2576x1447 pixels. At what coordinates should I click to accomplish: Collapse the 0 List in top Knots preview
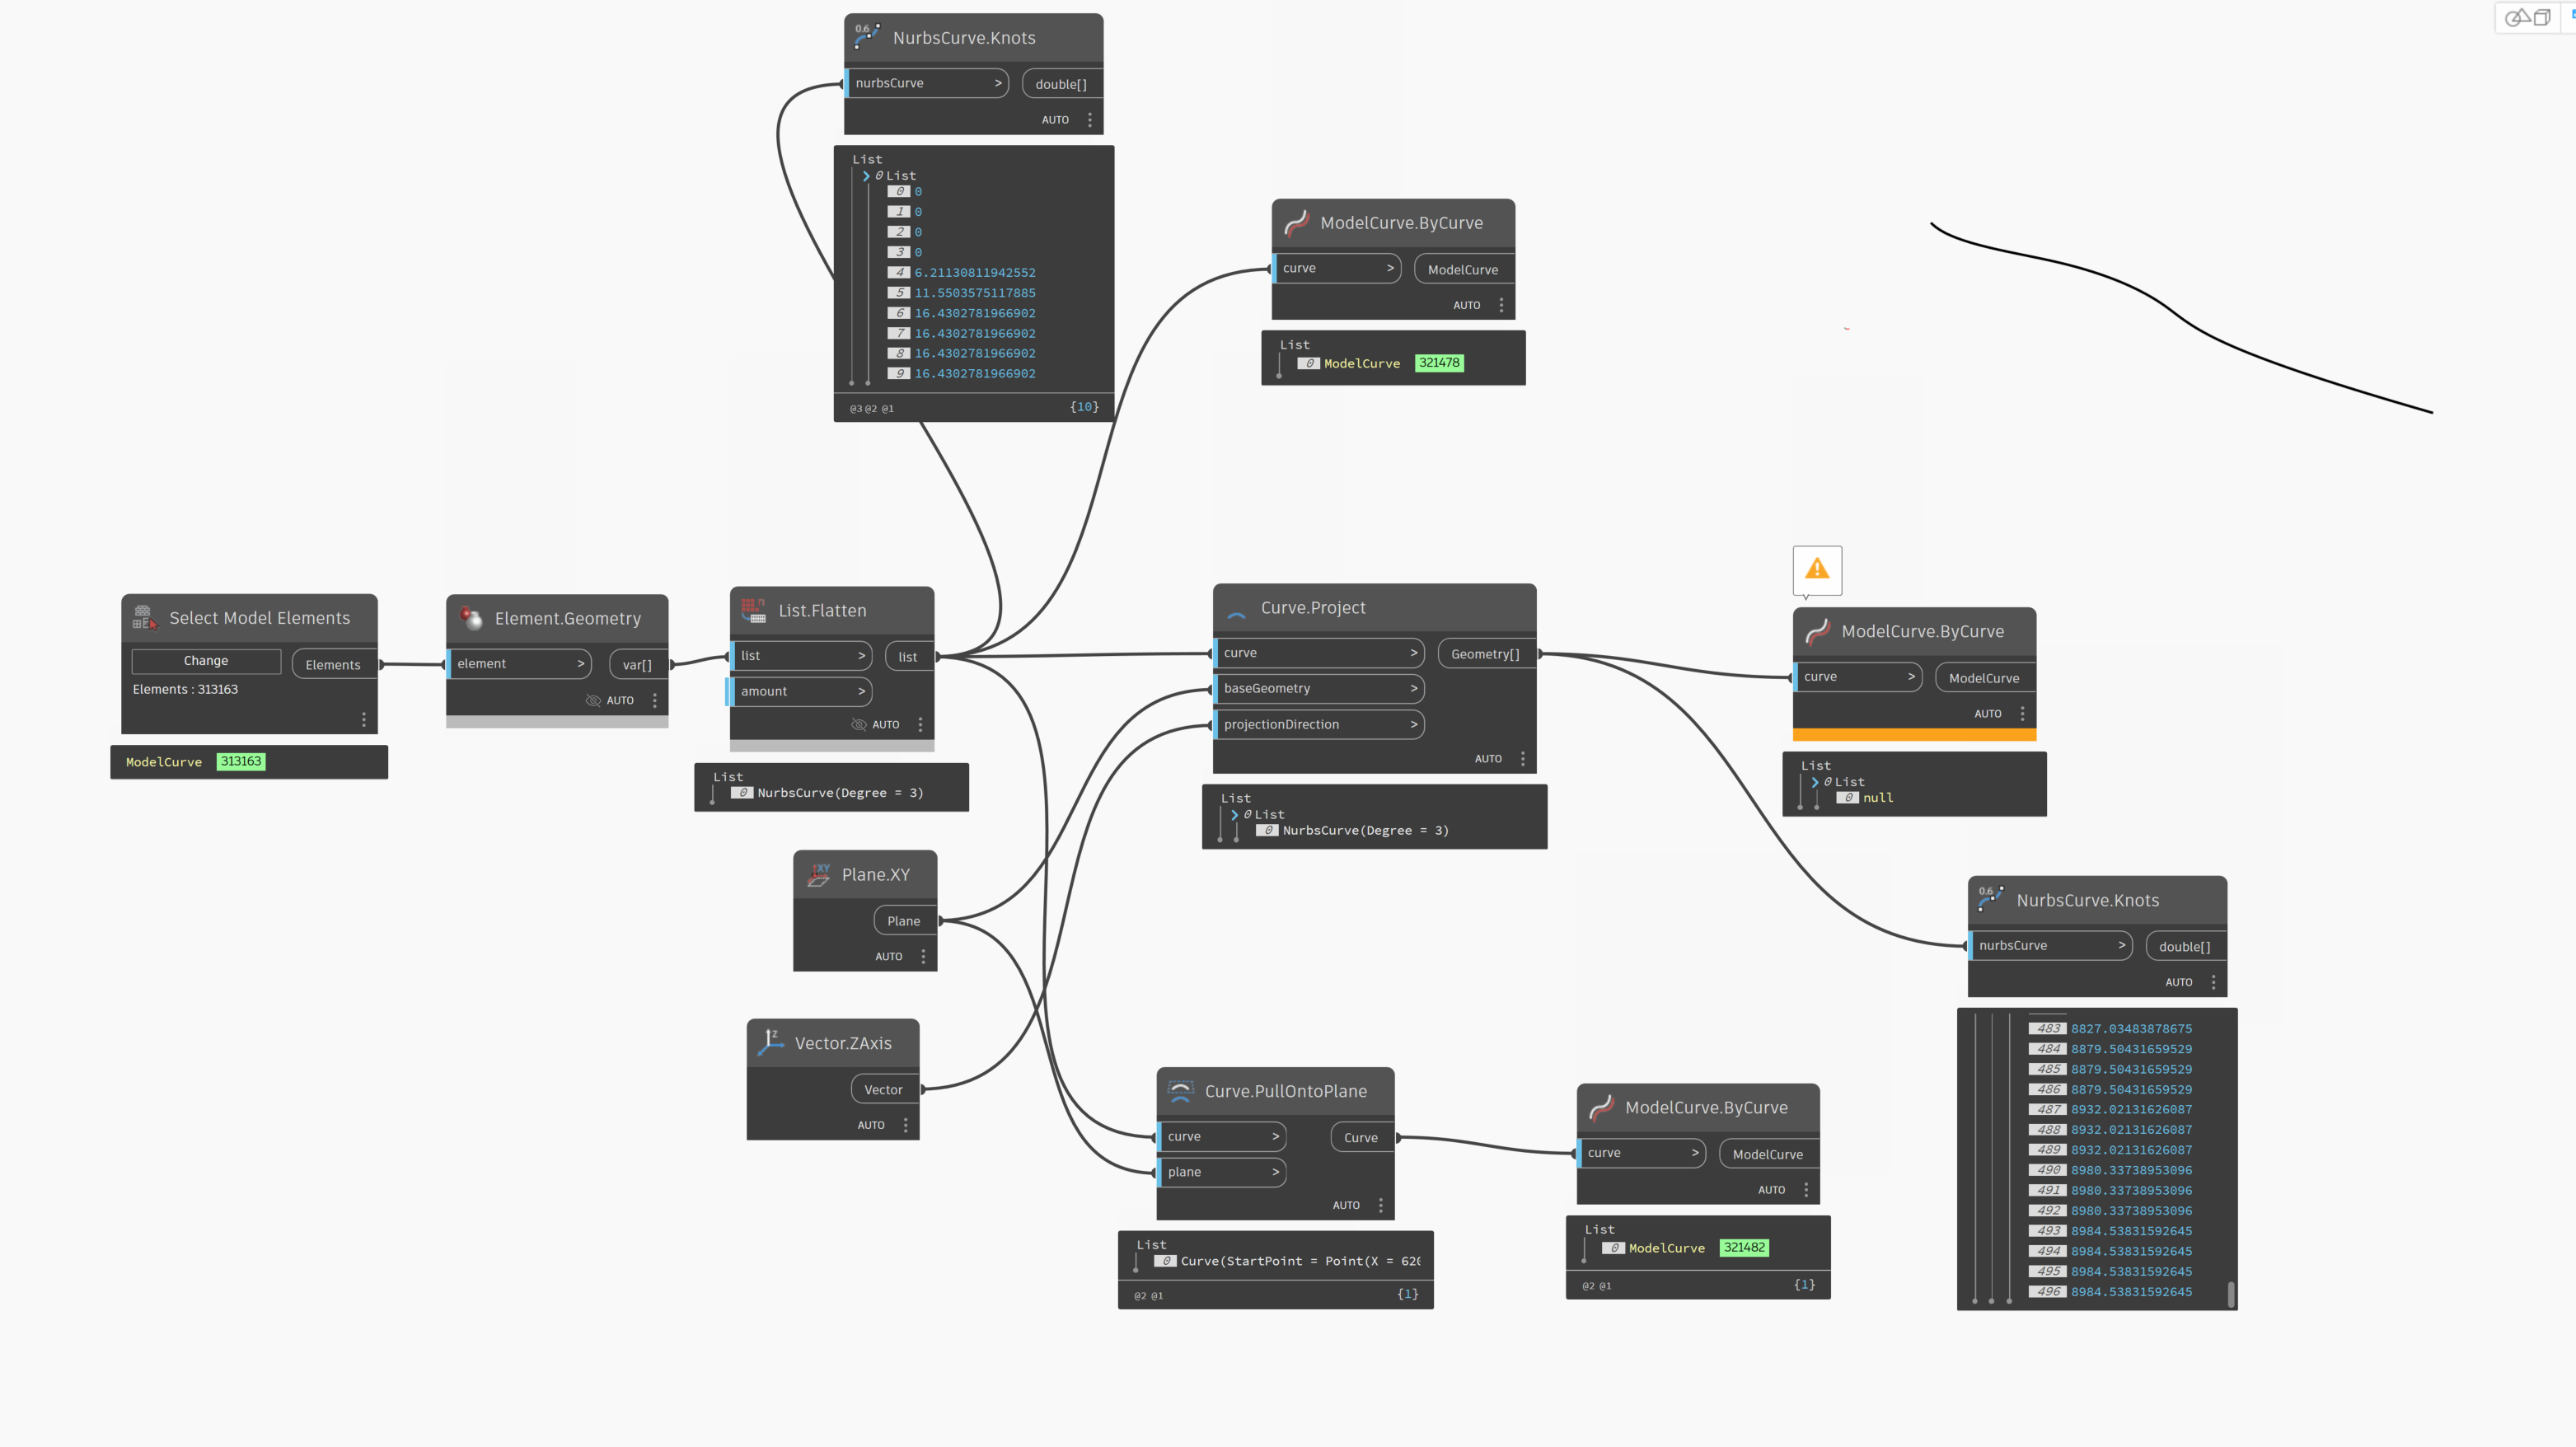(866, 176)
